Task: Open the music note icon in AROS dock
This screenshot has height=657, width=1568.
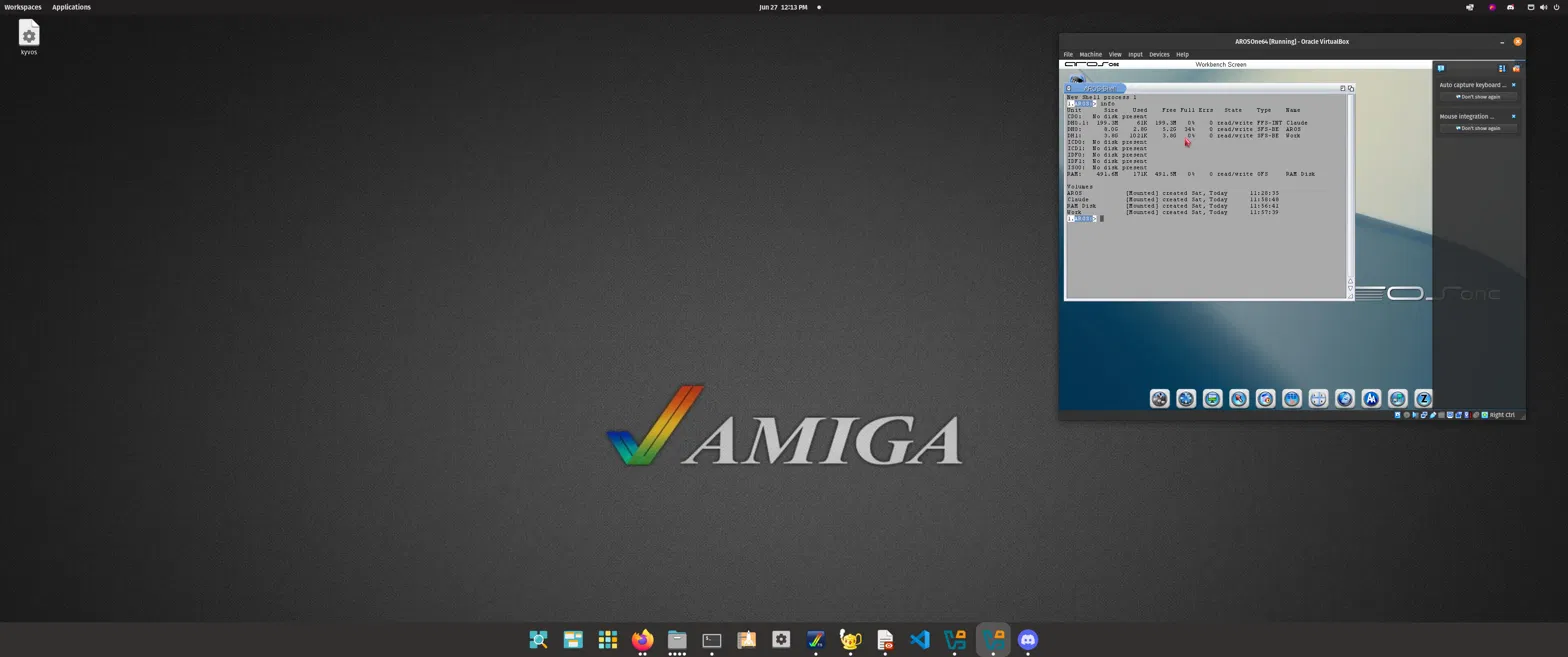Action: click(x=1398, y=399)
